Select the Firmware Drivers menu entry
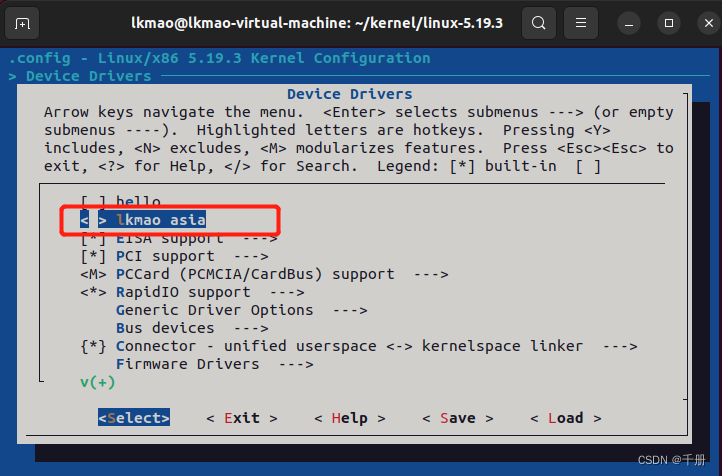The image size is (722, 476). tap(187, 364)
